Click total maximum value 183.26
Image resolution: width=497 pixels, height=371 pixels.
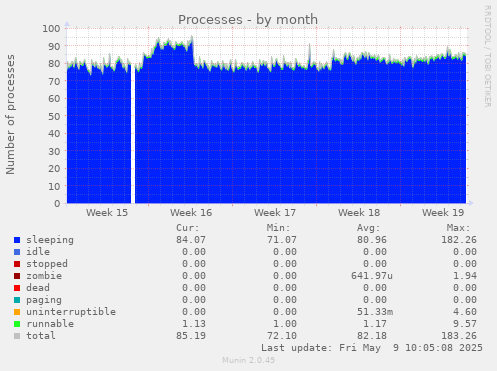(459, 336)
